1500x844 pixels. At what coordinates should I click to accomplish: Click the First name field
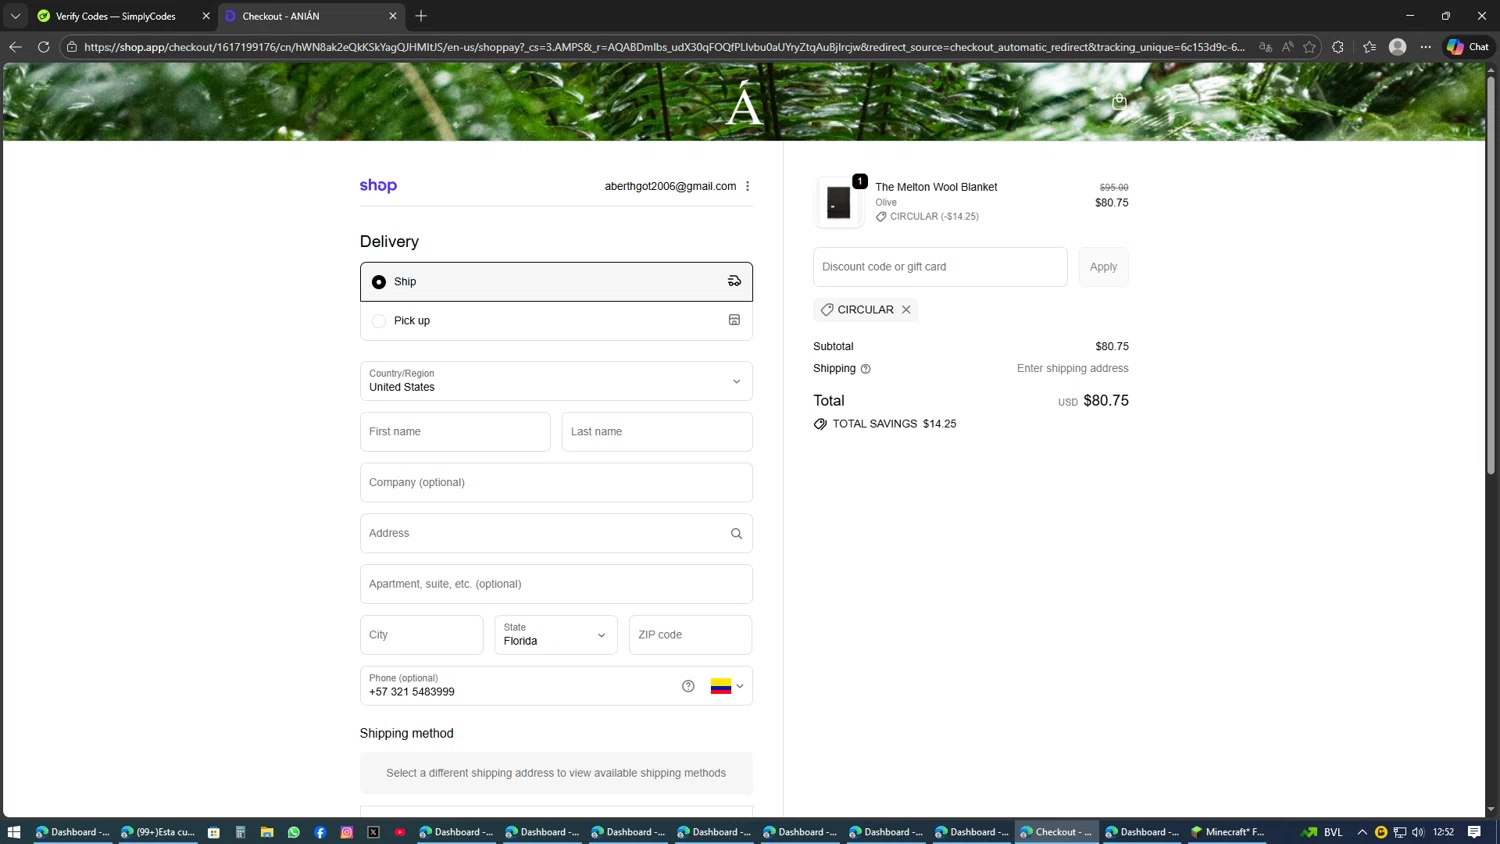[x=455, y=432]
